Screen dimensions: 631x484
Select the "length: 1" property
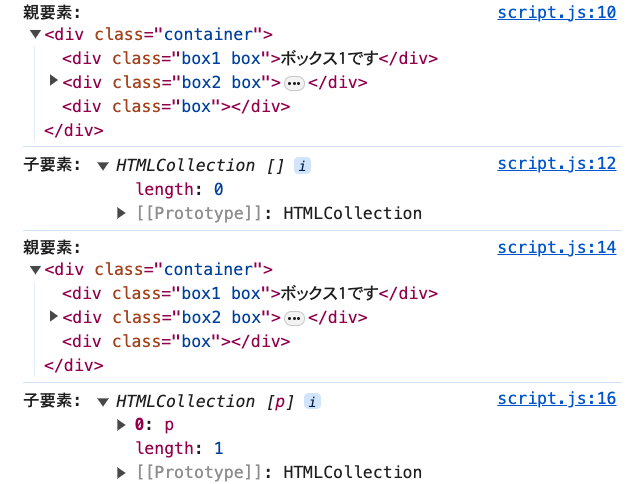point(179,448)
